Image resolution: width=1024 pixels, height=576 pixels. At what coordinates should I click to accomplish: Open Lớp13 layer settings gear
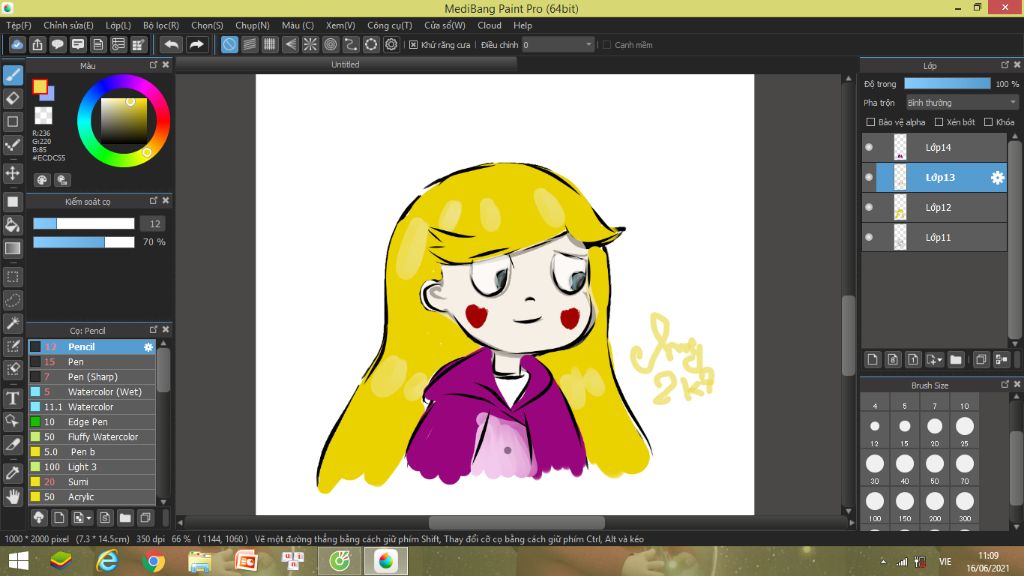[x=997, y=178]
